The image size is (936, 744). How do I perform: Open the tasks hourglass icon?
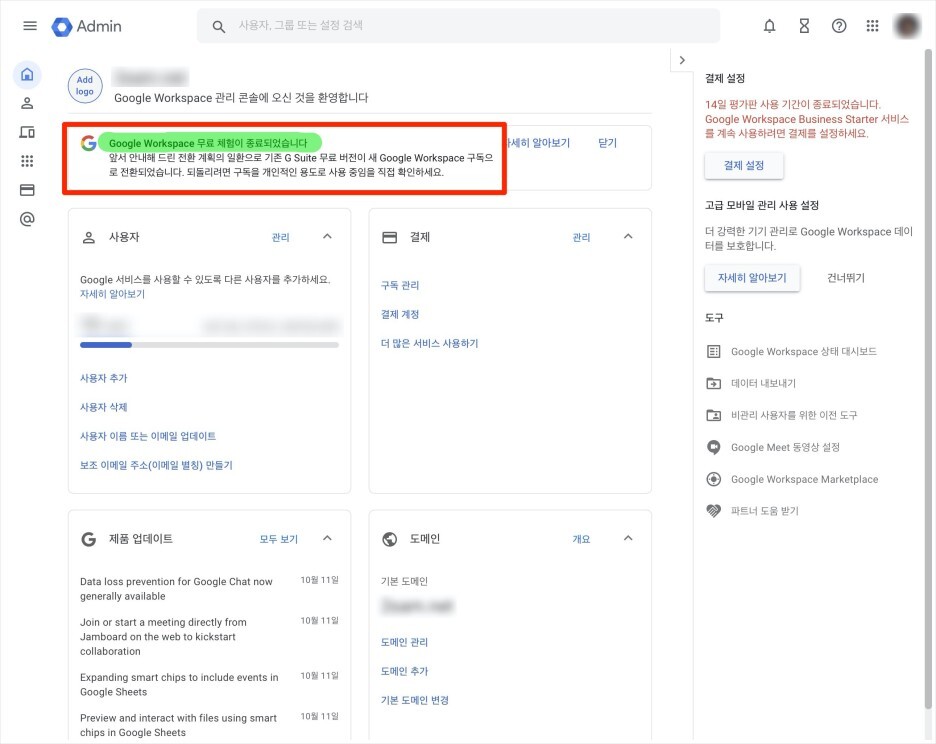click(x=804, y=26)
